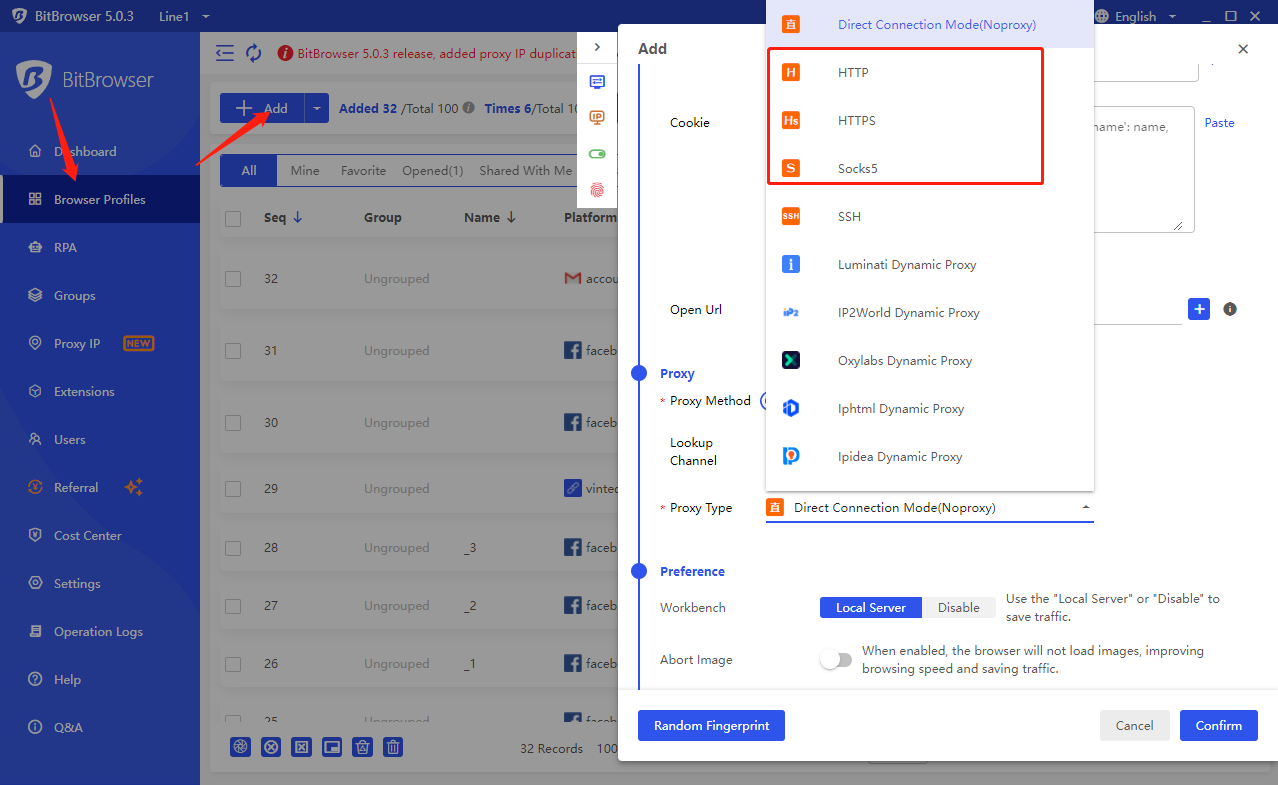Open the Proxy Type dropdown field

(929, 508)
